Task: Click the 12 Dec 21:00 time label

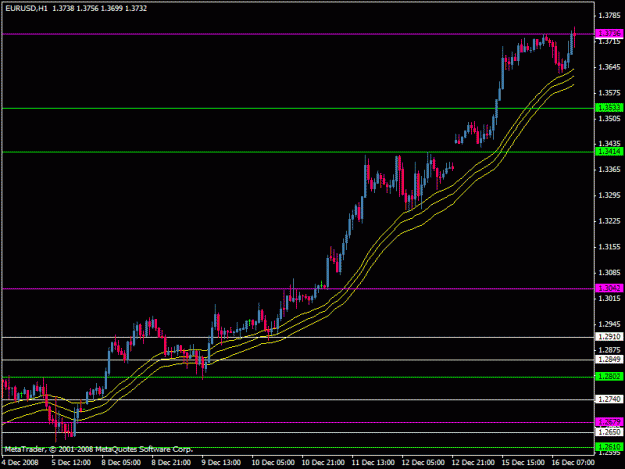Action: (x=473, y=462)
